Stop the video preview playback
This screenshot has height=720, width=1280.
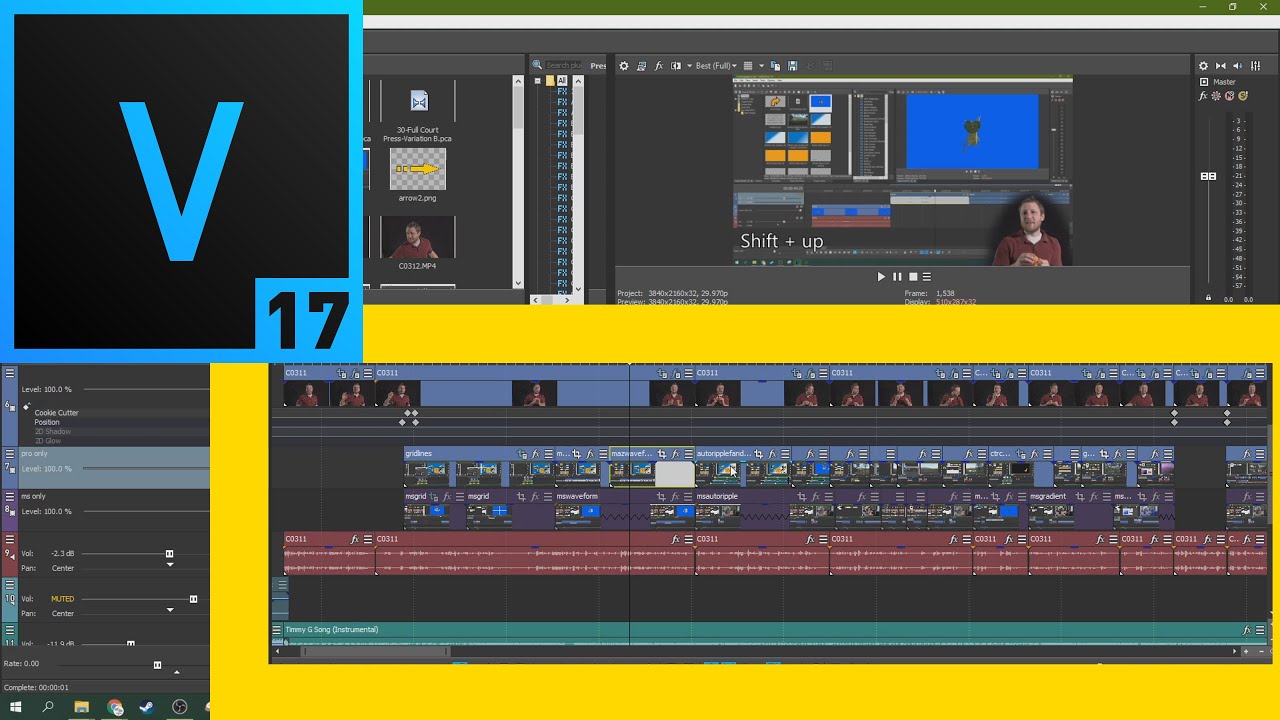click(912, 277)
